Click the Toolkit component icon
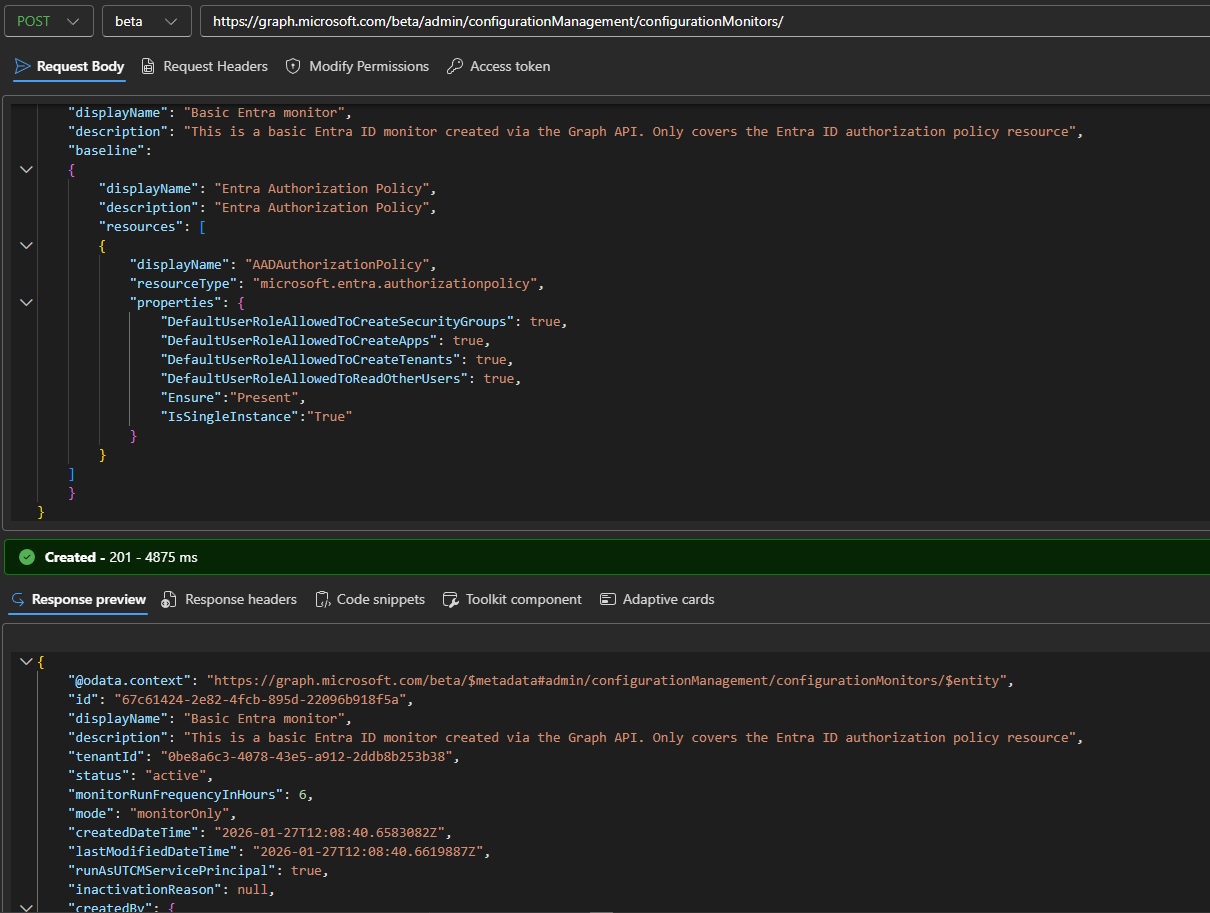The height and width of the screenshot is (913, 1210). point(450,599)
